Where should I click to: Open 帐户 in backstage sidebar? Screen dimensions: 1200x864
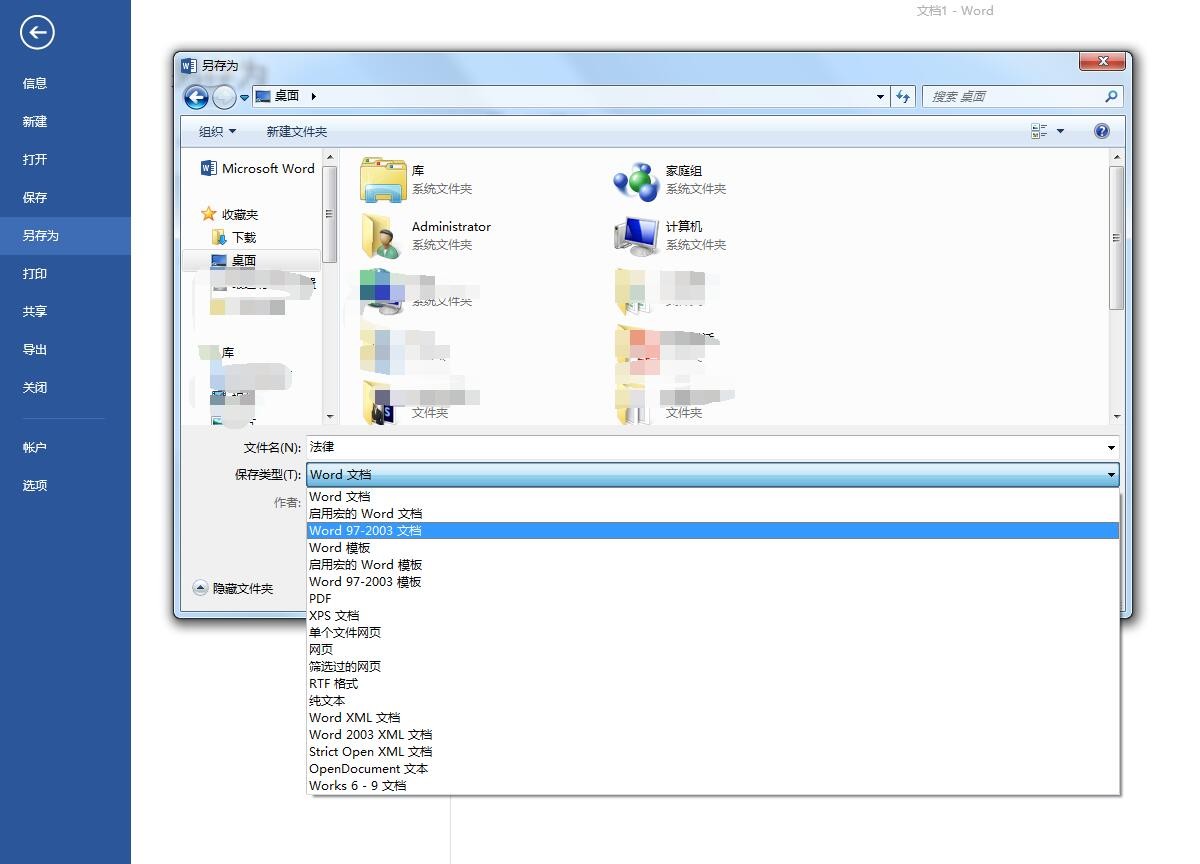pos(65,447)
